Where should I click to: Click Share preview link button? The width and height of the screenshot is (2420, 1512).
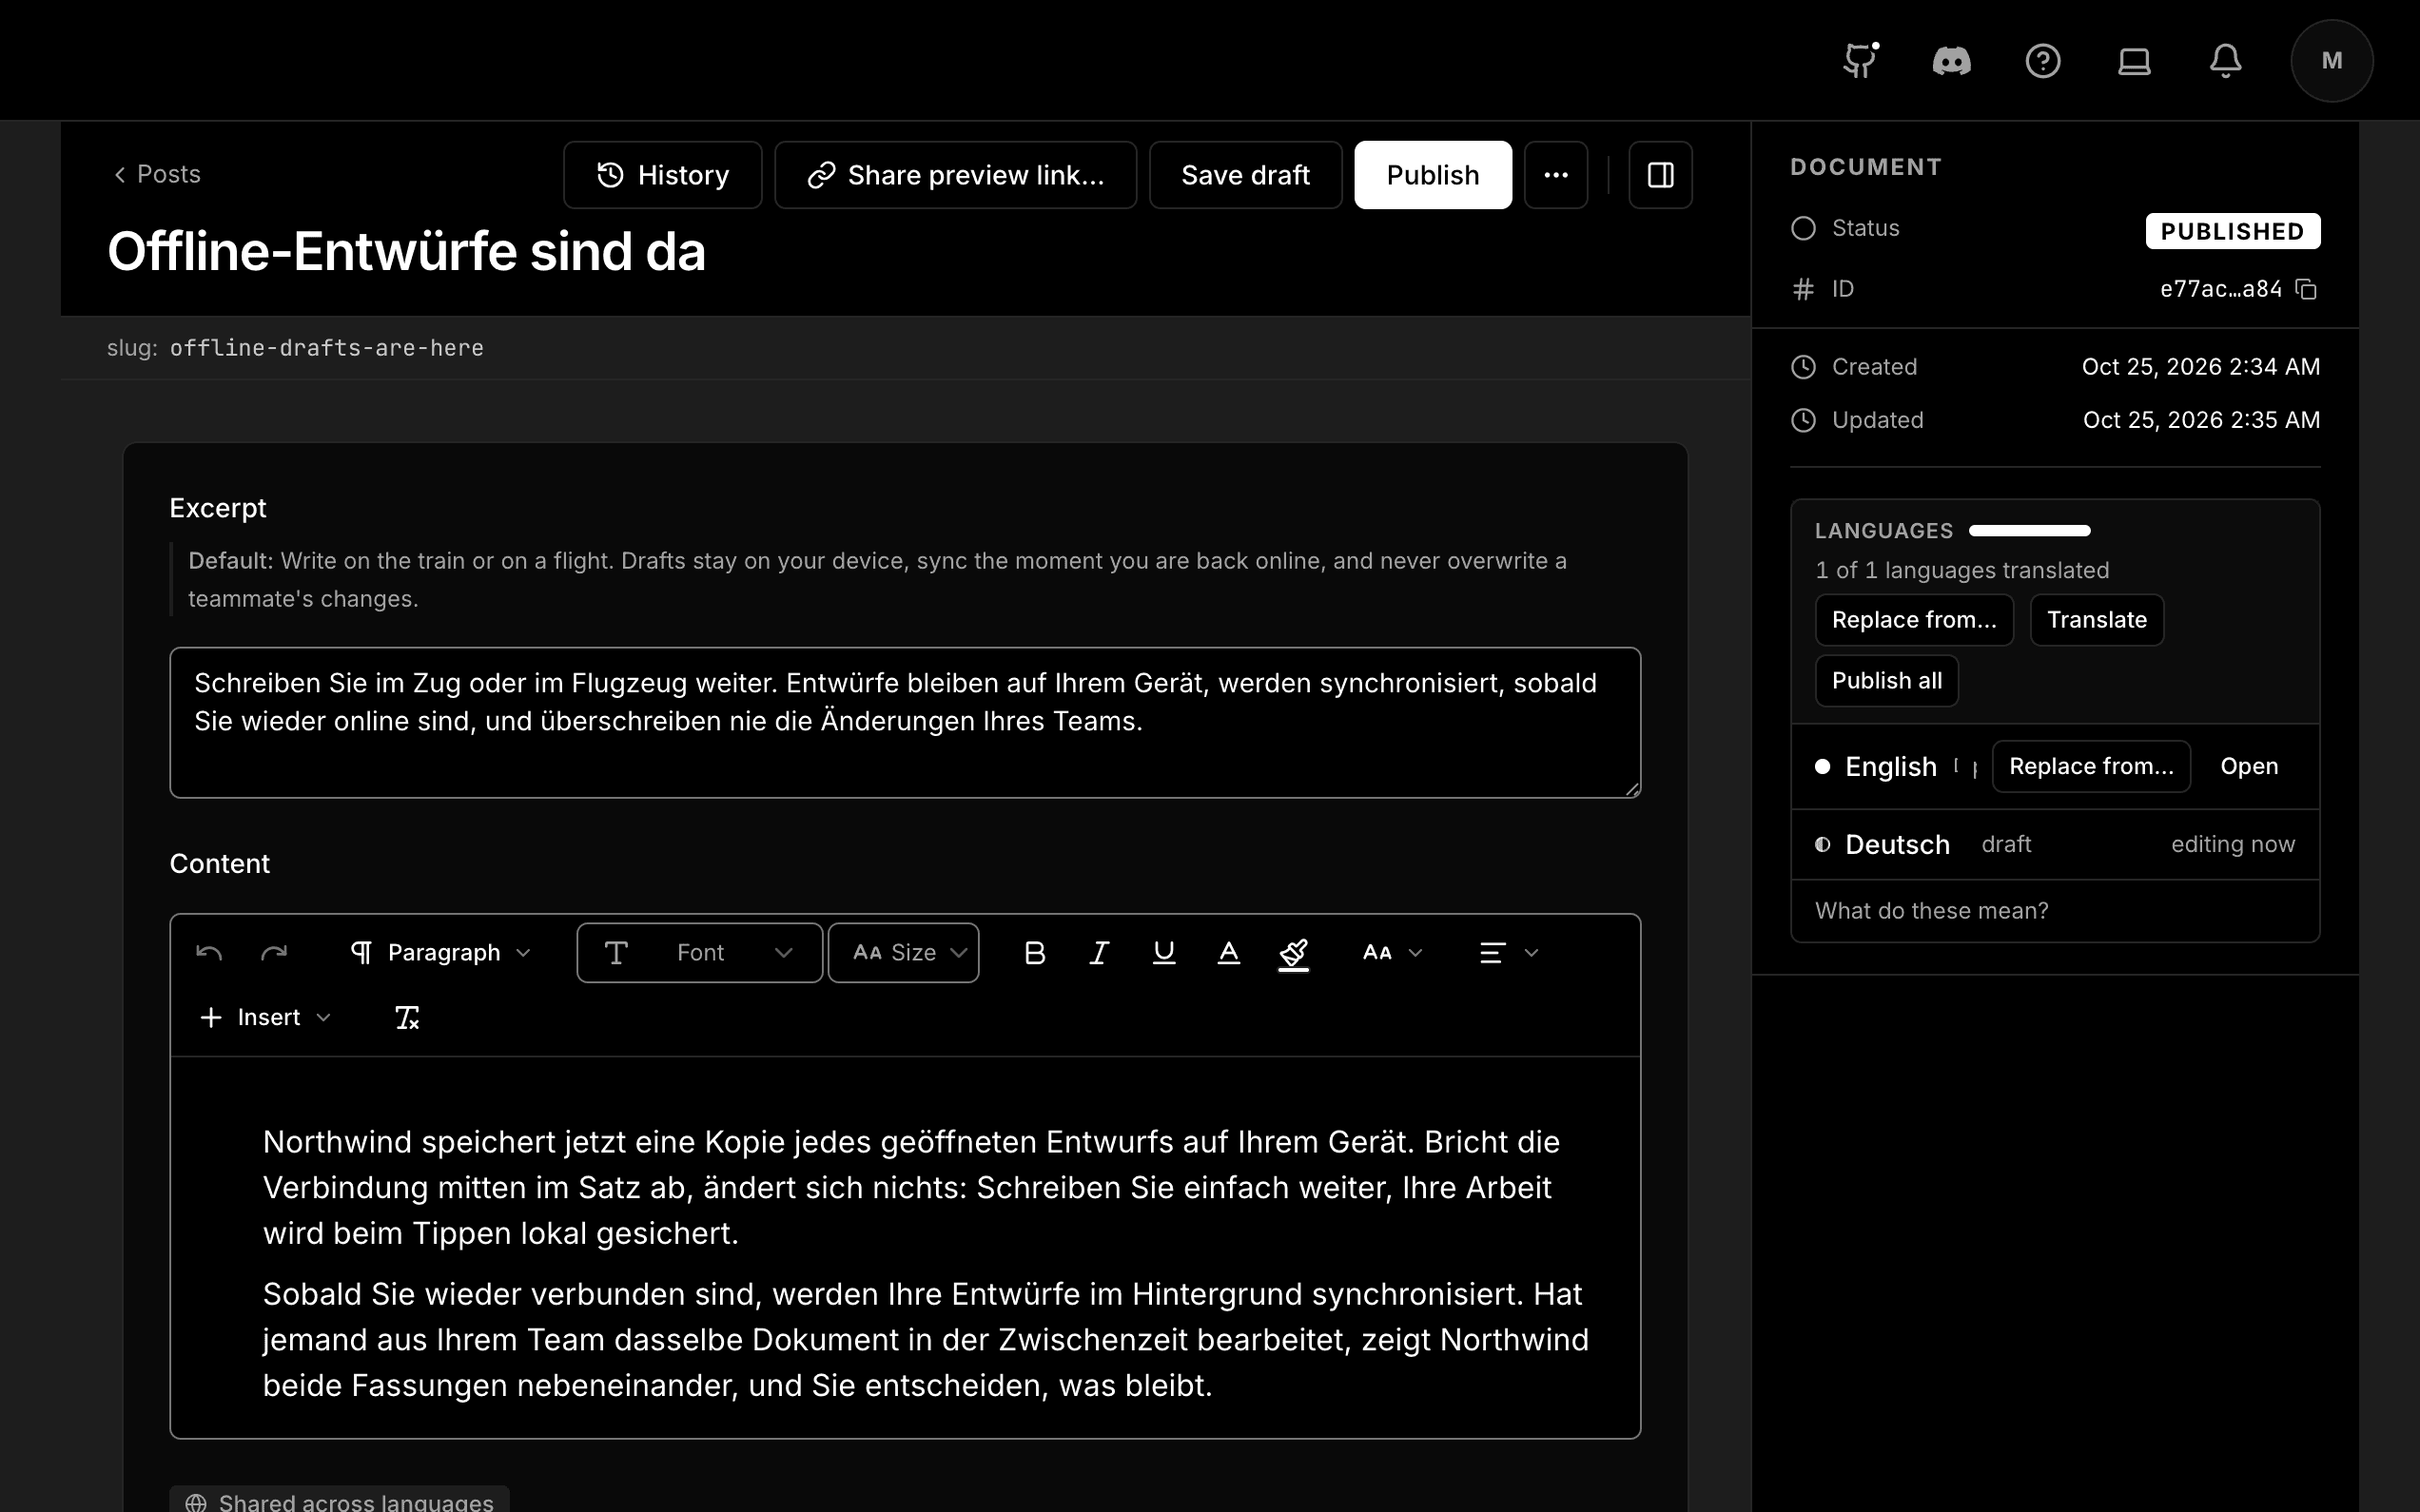point(955,175)
